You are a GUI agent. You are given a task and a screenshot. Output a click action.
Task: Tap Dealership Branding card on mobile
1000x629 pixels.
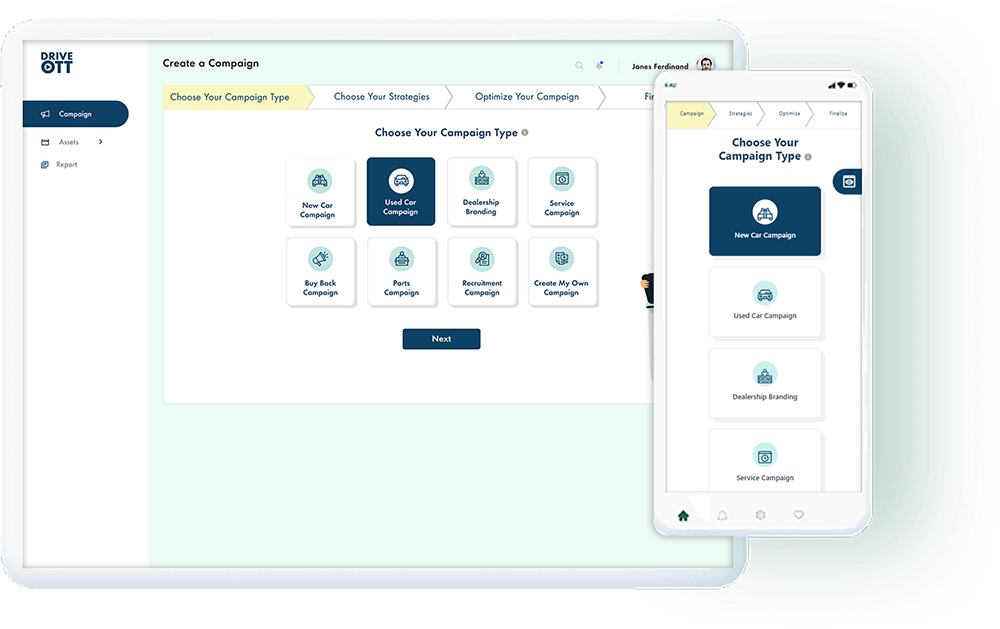765,383
